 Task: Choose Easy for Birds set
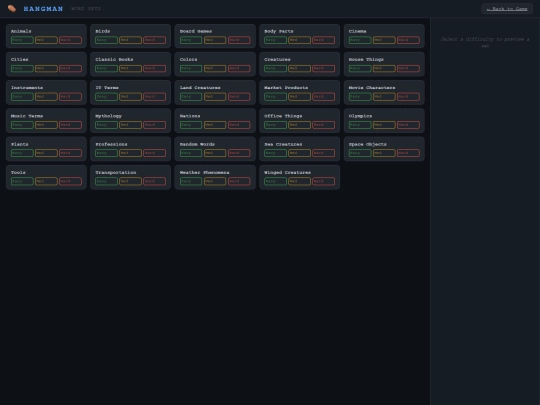(106, 40)
